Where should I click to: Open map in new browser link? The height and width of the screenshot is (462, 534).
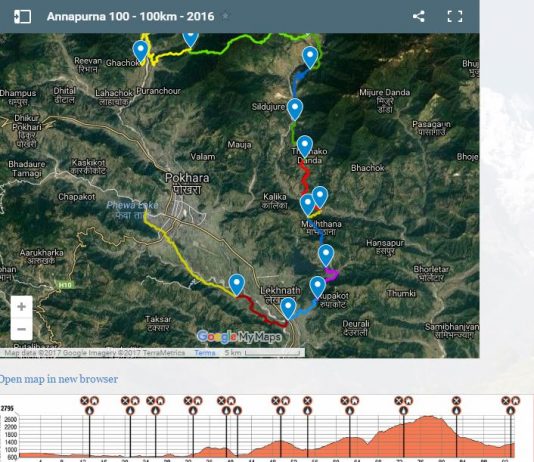coord(59,379)
